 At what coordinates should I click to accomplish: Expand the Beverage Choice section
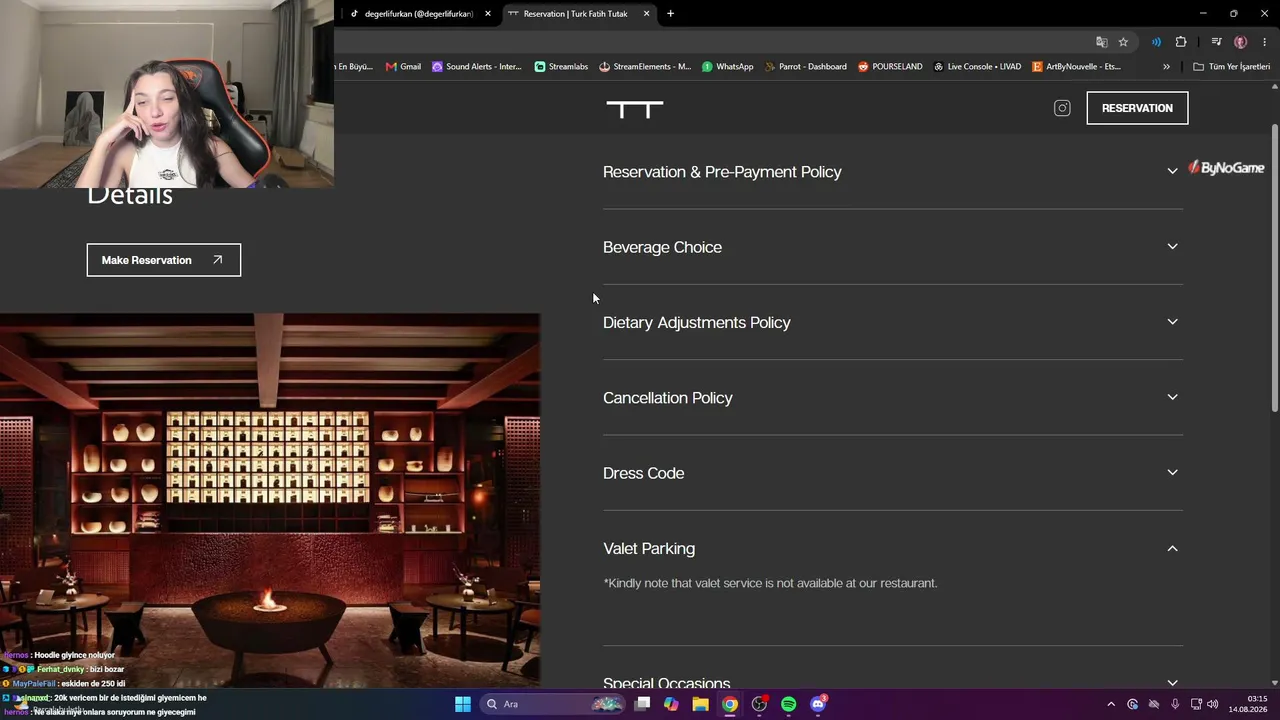(x=893, y=247)
